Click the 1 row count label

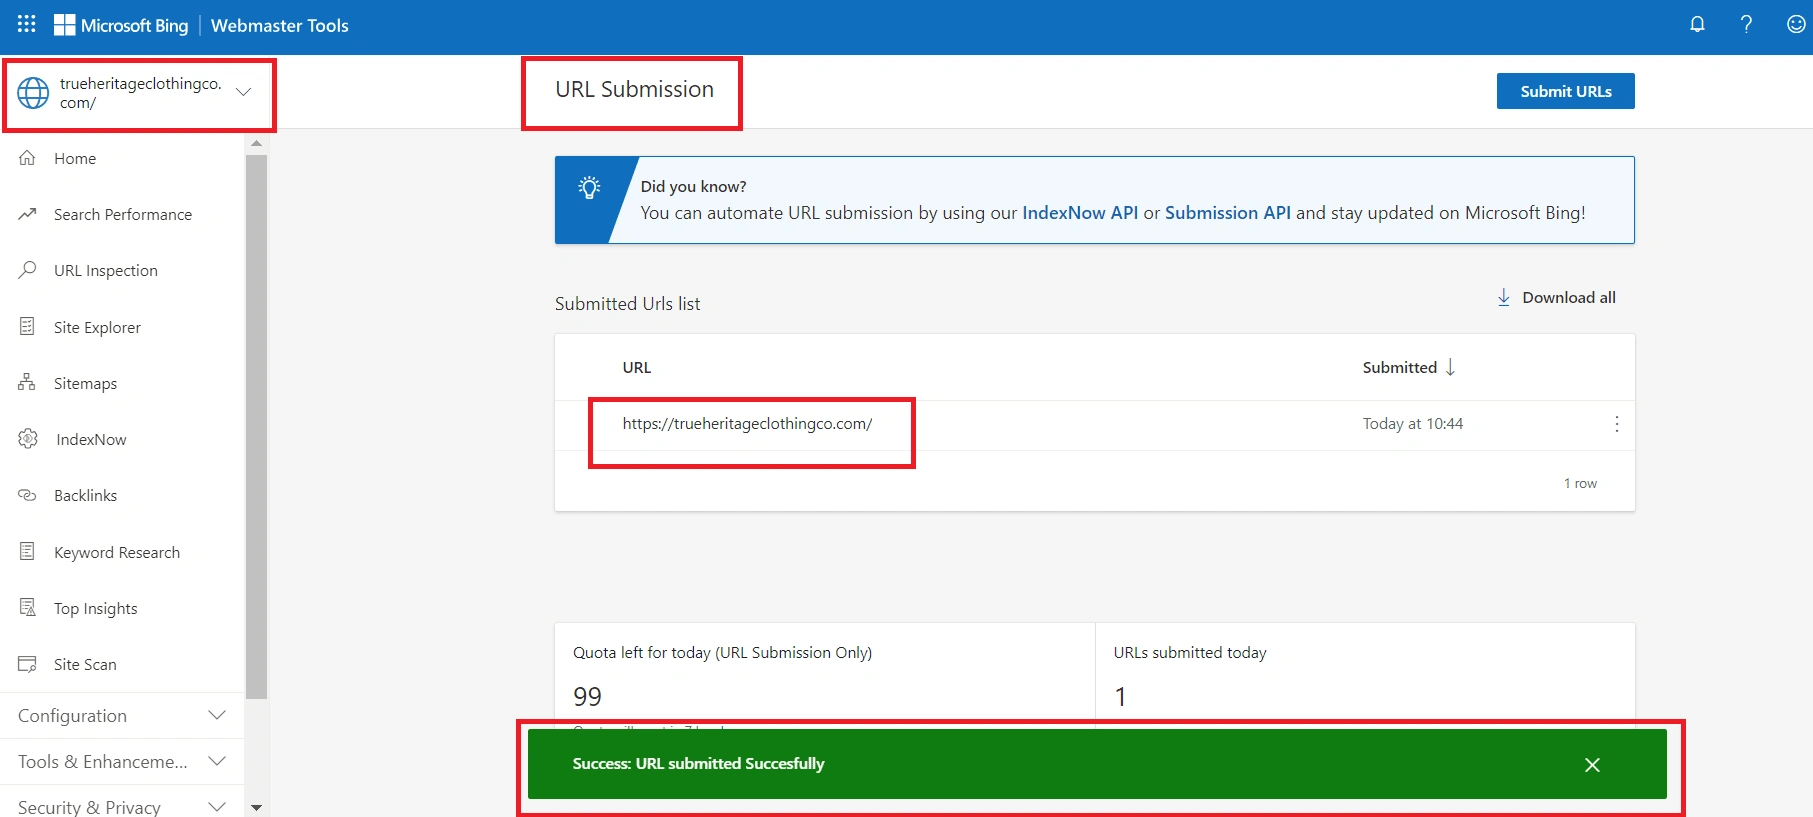coord(1580,483)
